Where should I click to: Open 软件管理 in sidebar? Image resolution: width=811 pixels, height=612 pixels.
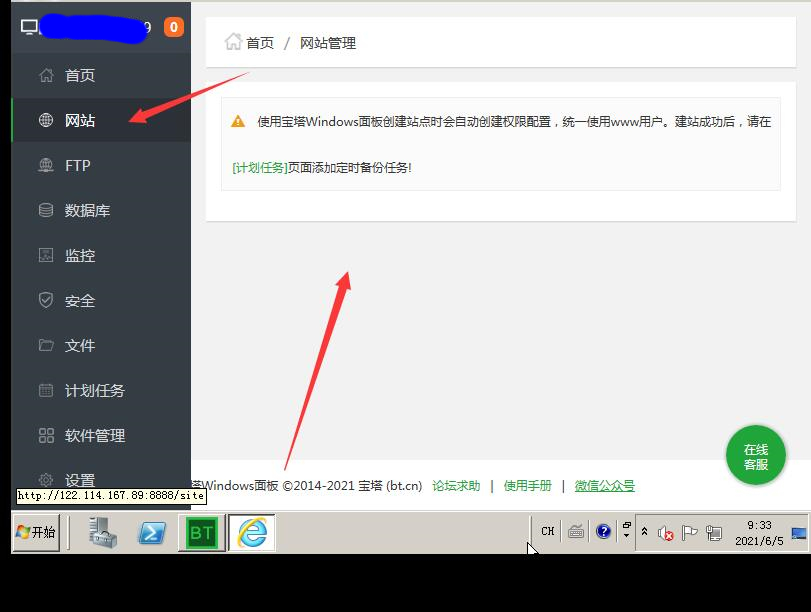point(101,436)
